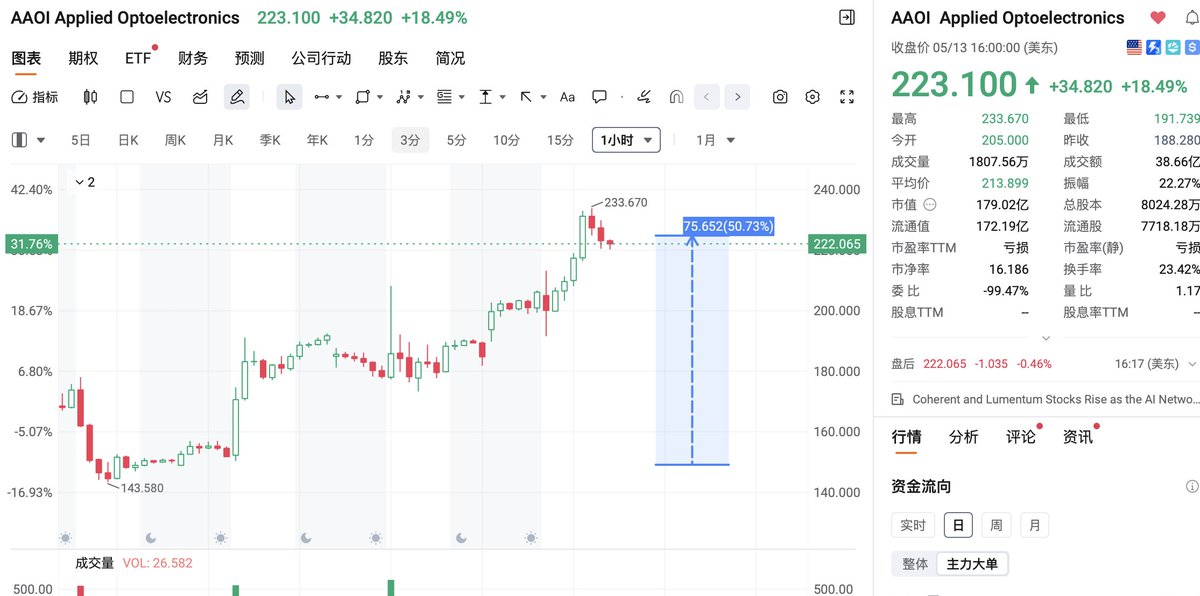The height and width of the screenshot is (596, 1200).
Task: Switch fund flow view to 整体
Action: pyautogui.click(x=915, y=564)
